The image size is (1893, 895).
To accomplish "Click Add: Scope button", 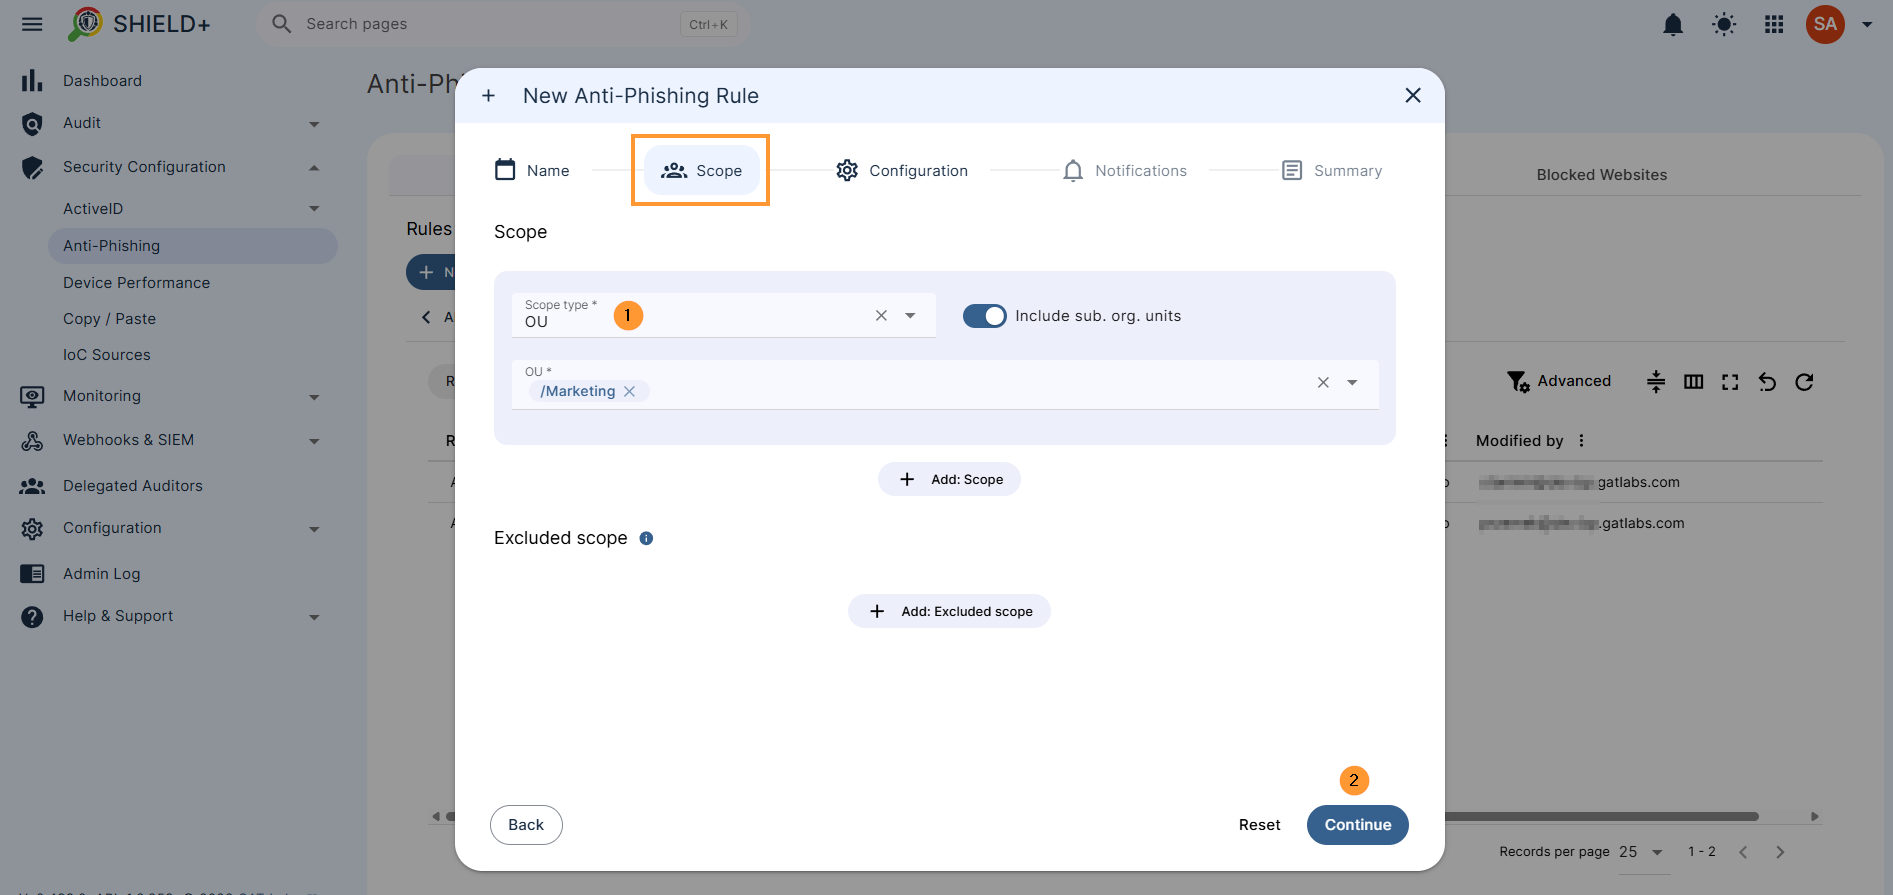I will pos(949,479).
